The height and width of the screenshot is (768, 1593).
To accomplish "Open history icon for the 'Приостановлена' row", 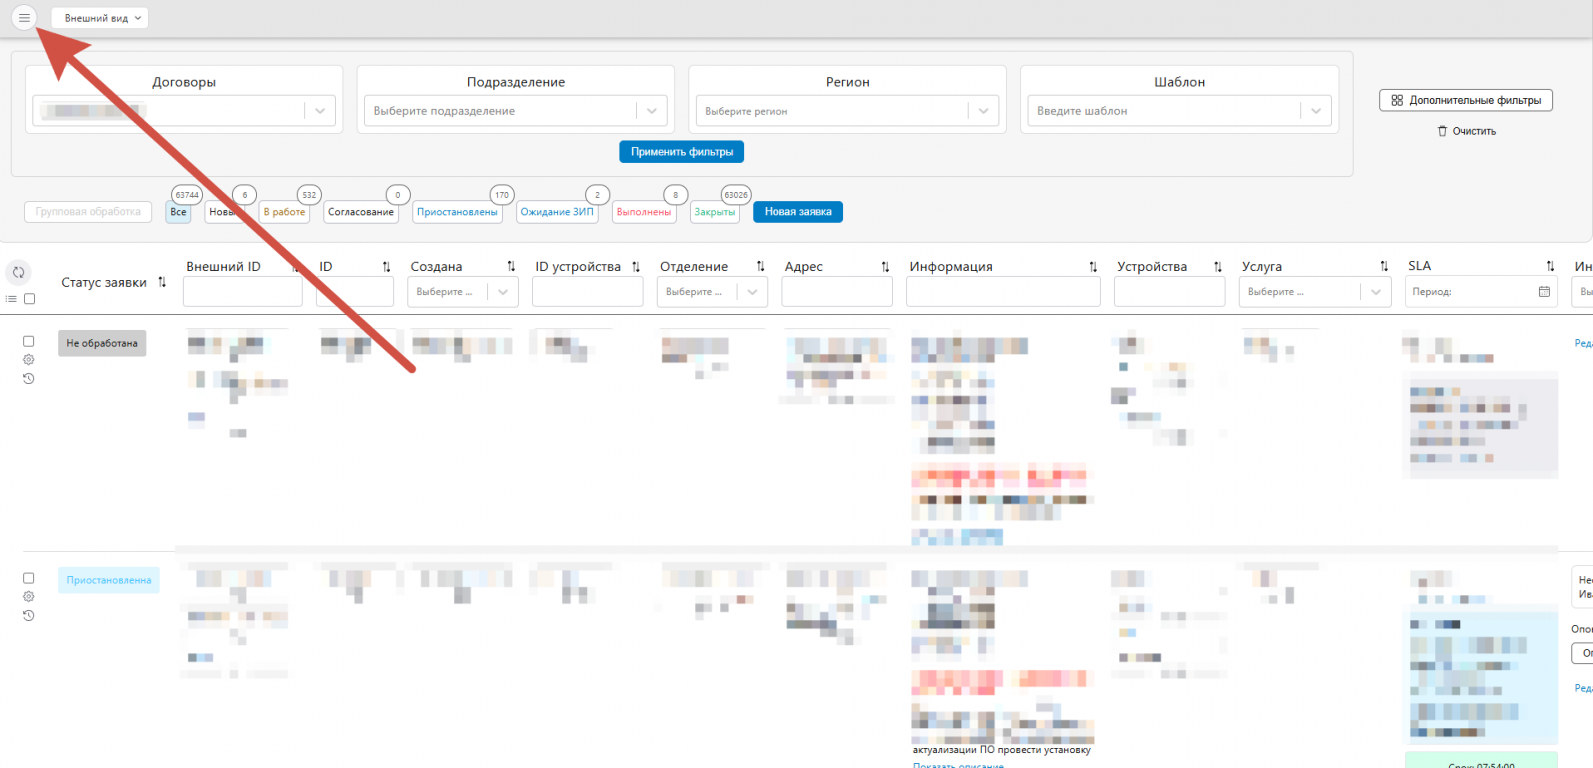I will pyautogui.click(x=29, y=616).
